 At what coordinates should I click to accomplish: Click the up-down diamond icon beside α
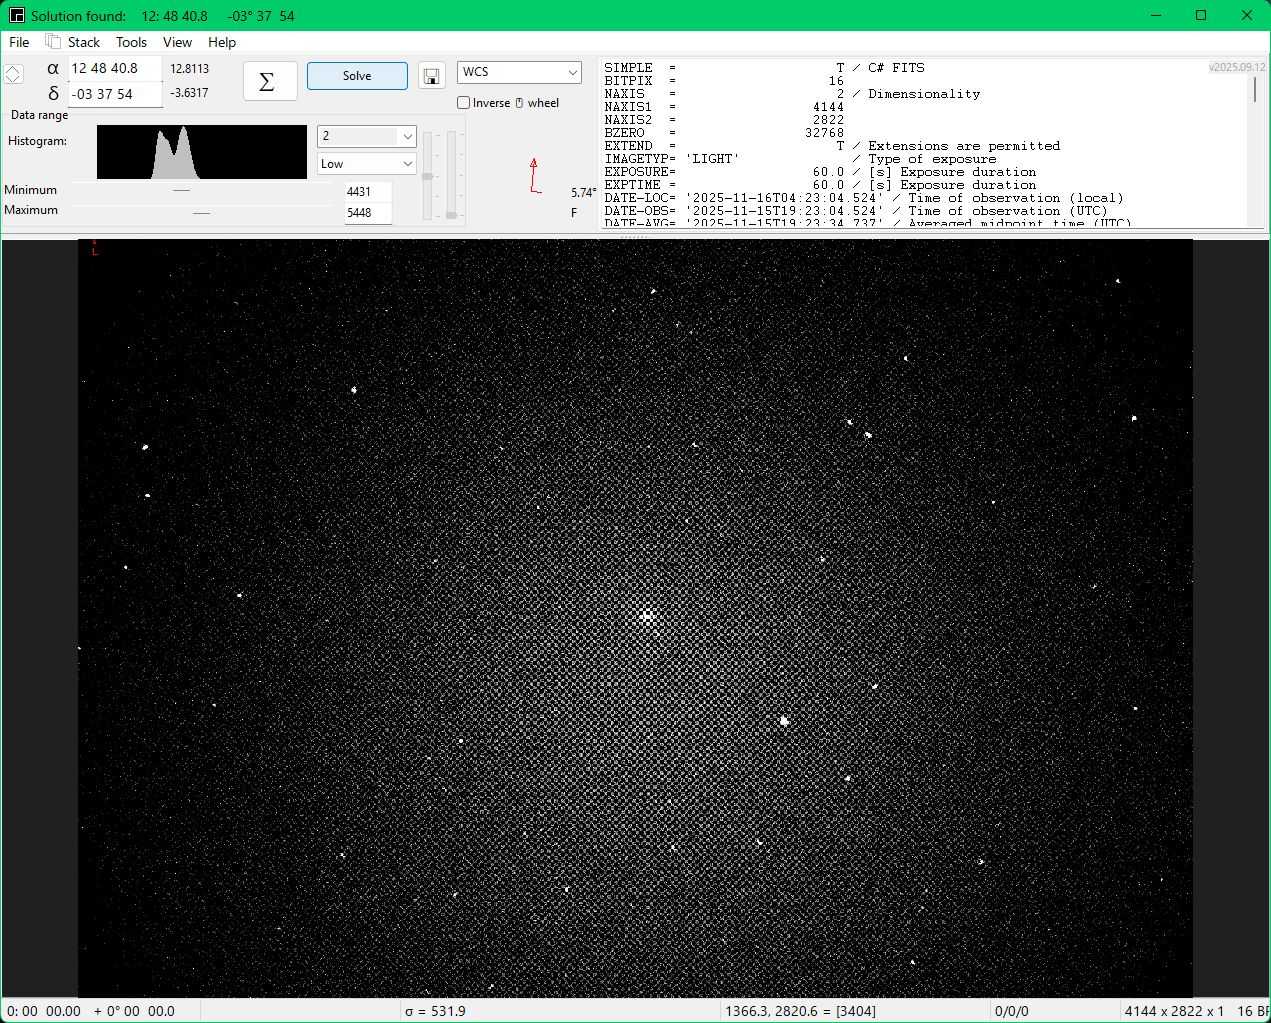tap(13, 75)
